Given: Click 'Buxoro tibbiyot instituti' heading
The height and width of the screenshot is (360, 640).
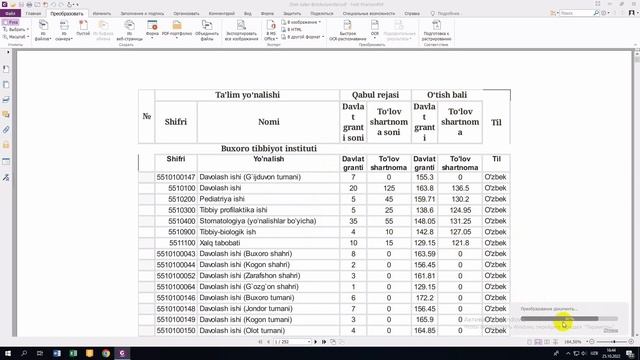Looking at the screenshot, I should coord(269,149).
